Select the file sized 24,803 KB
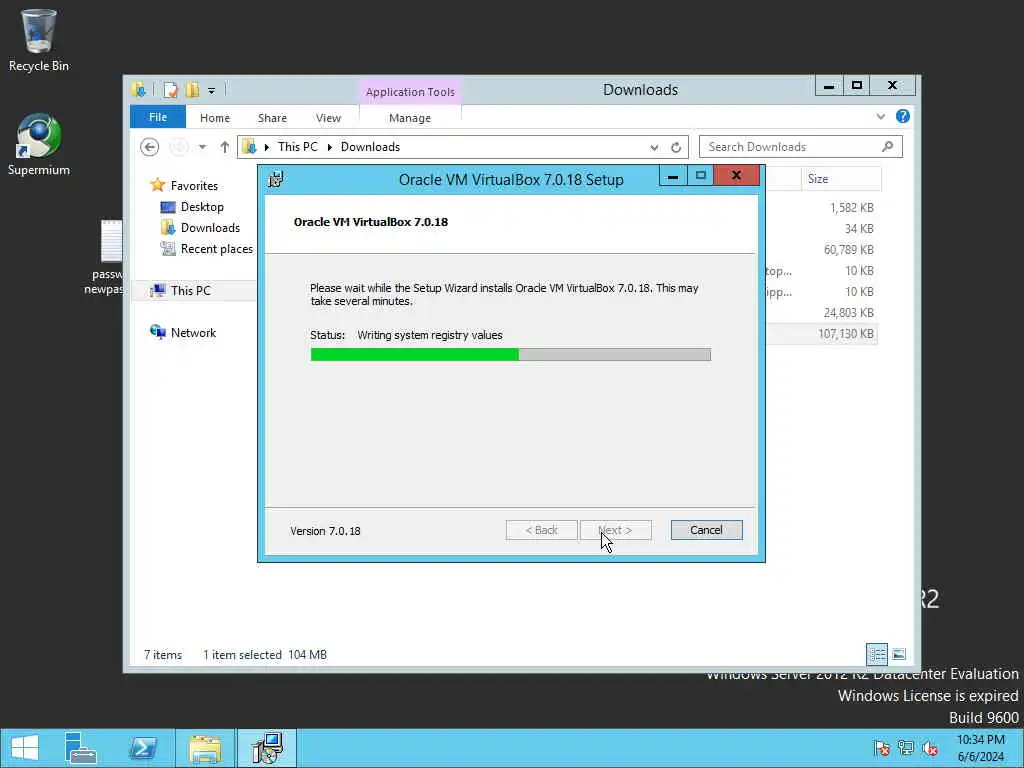Image resolution: width=1024 pixels, height=768 pixels. [848, 312]
